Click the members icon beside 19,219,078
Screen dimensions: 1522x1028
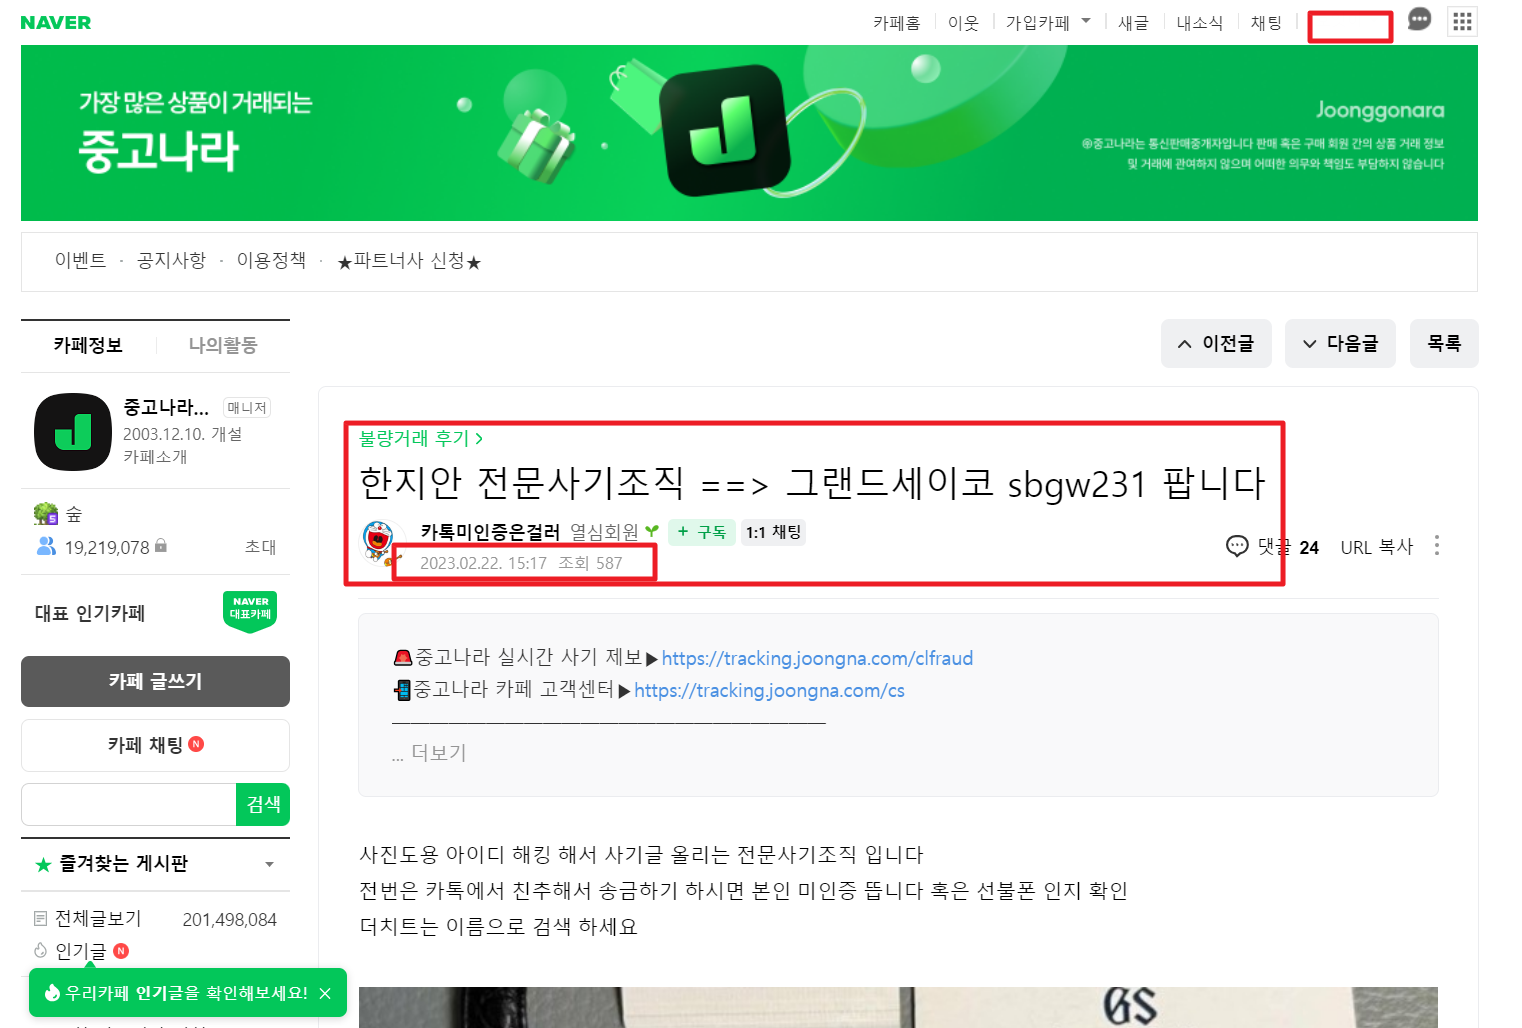pyautogui.click(x=46, y=546)
